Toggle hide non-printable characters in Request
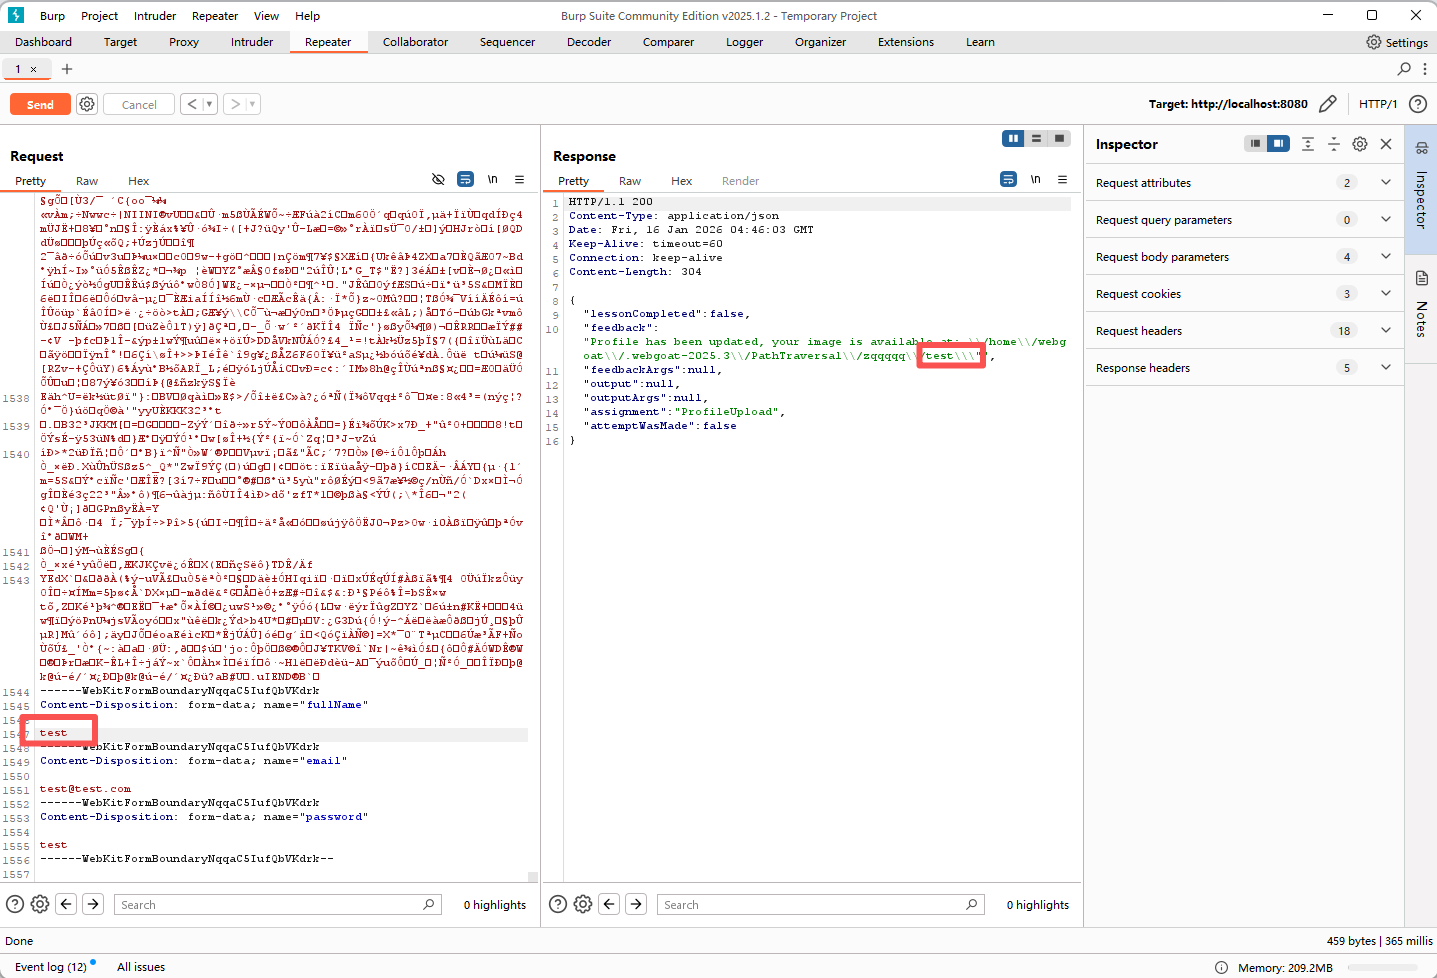 point(438,180)
